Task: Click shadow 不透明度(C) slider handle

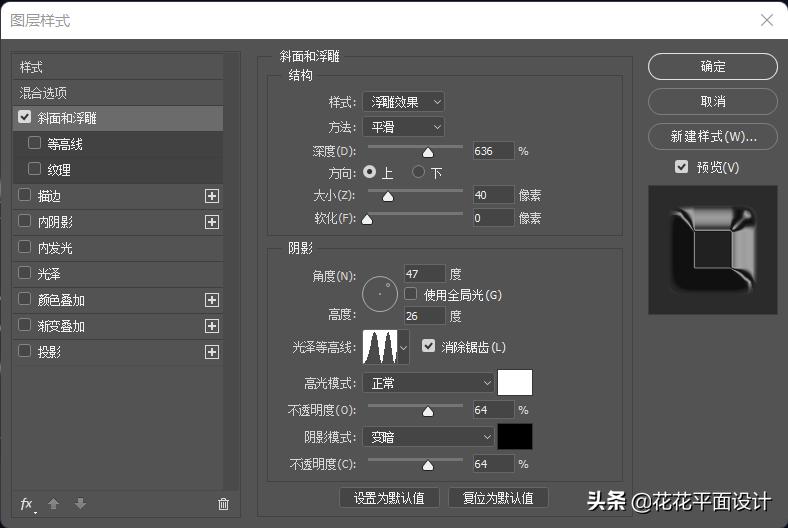Action: tap(428, 466)
